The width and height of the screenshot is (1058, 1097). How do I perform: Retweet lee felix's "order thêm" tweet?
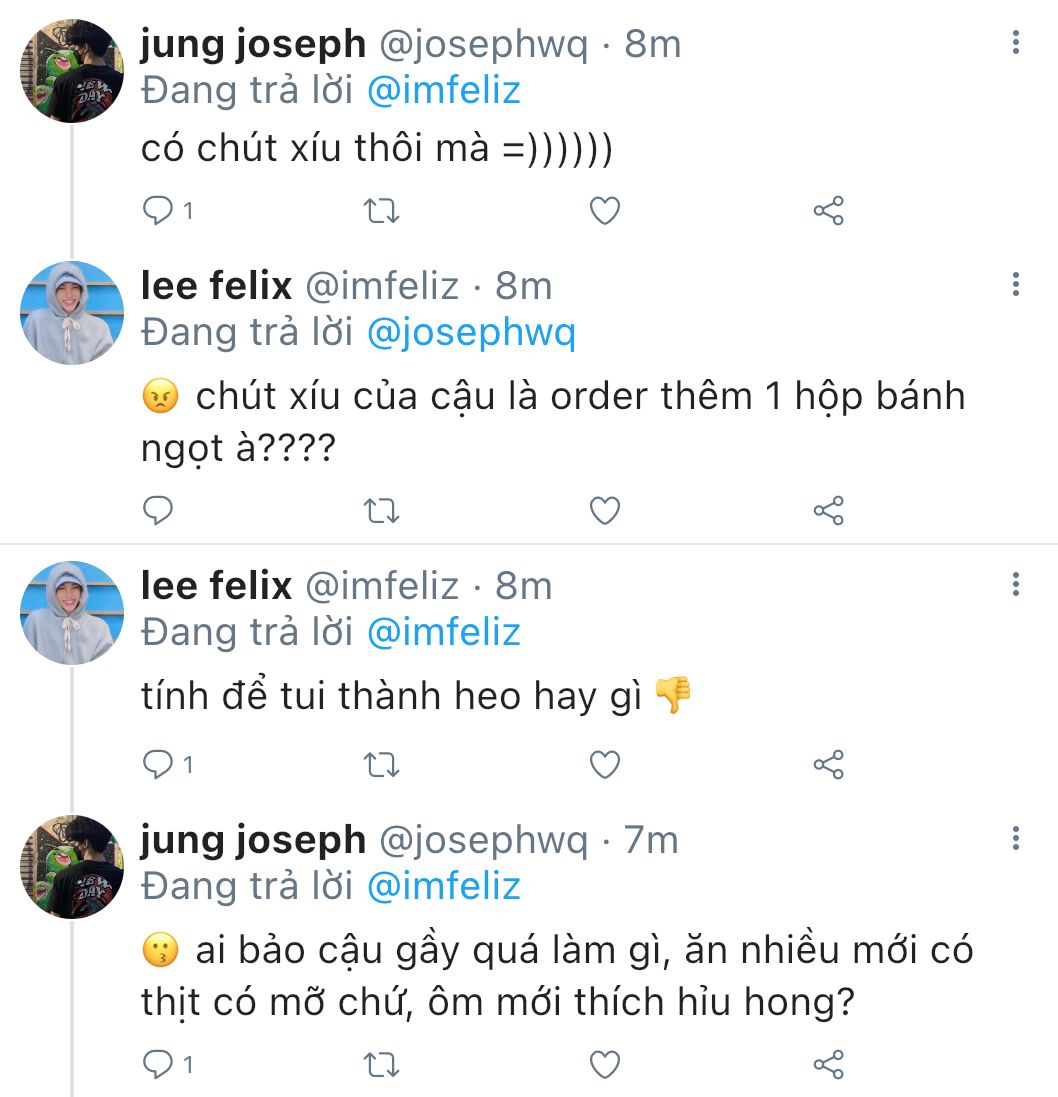pos(382,511)
